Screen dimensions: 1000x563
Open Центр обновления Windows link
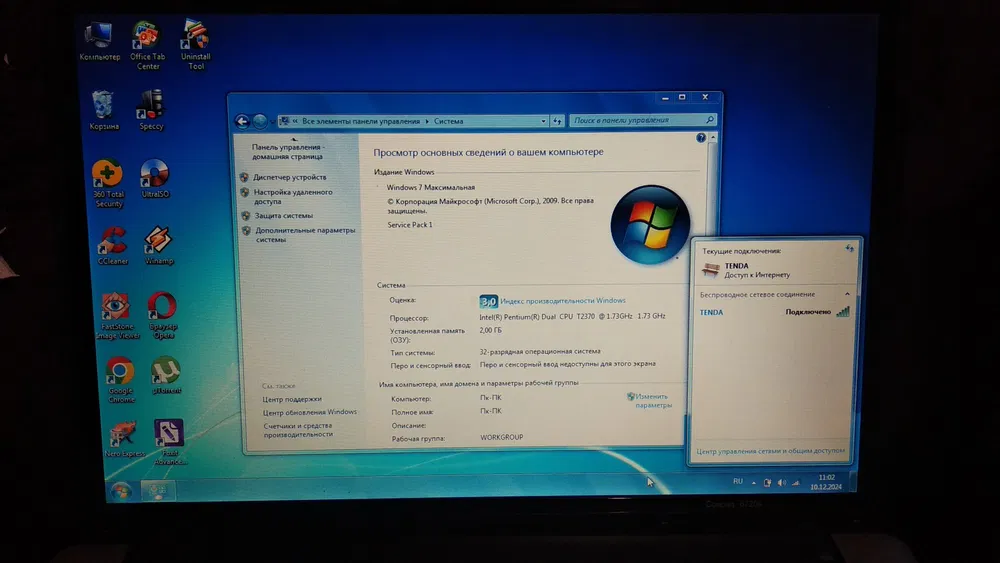(x=309, y=412)
